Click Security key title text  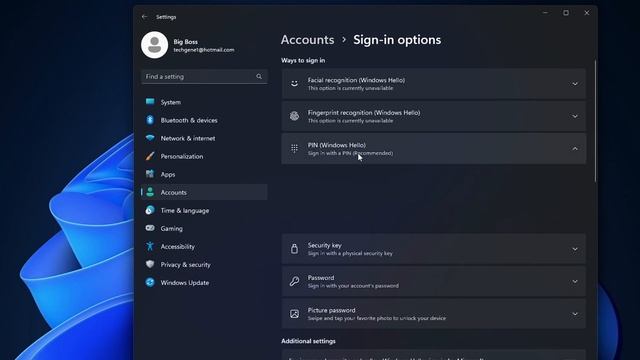tap(324, 245)
